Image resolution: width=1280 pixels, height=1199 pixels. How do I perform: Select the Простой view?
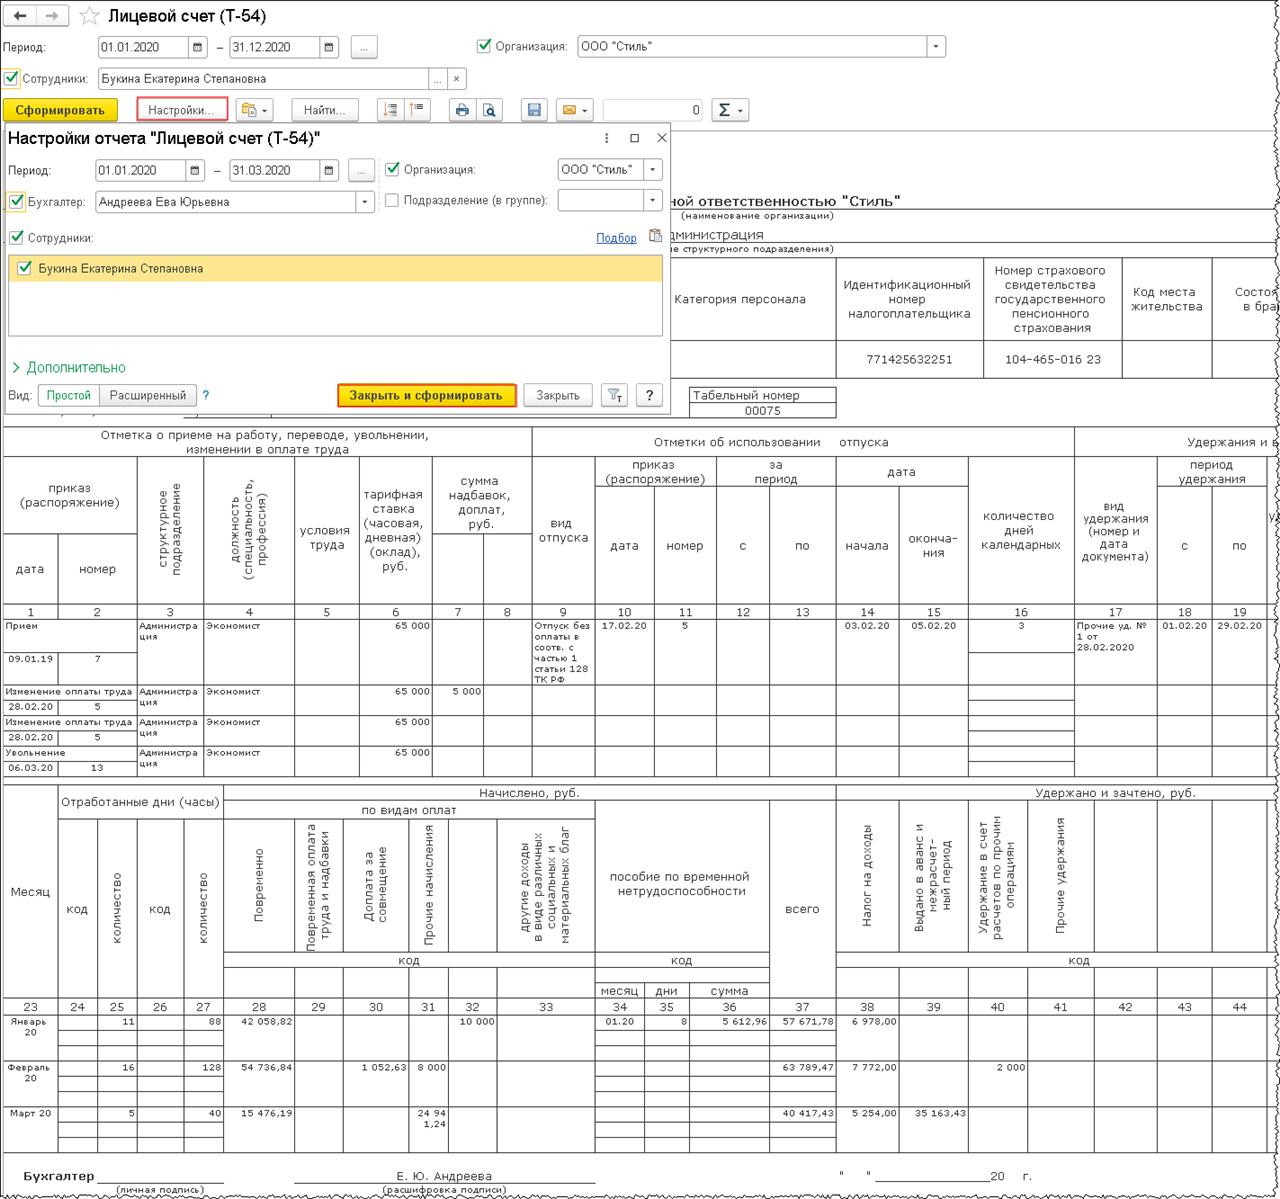point(68,396)
